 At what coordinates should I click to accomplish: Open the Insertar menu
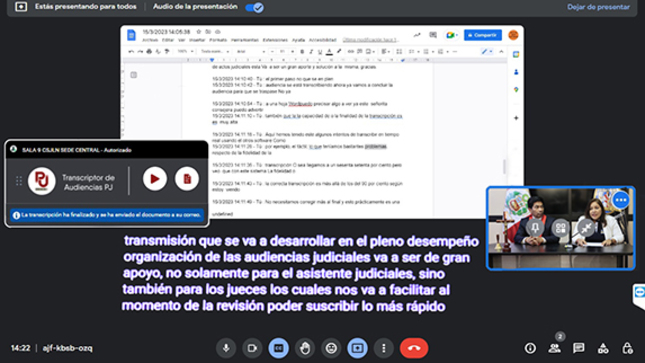click(x=197, y=40)
